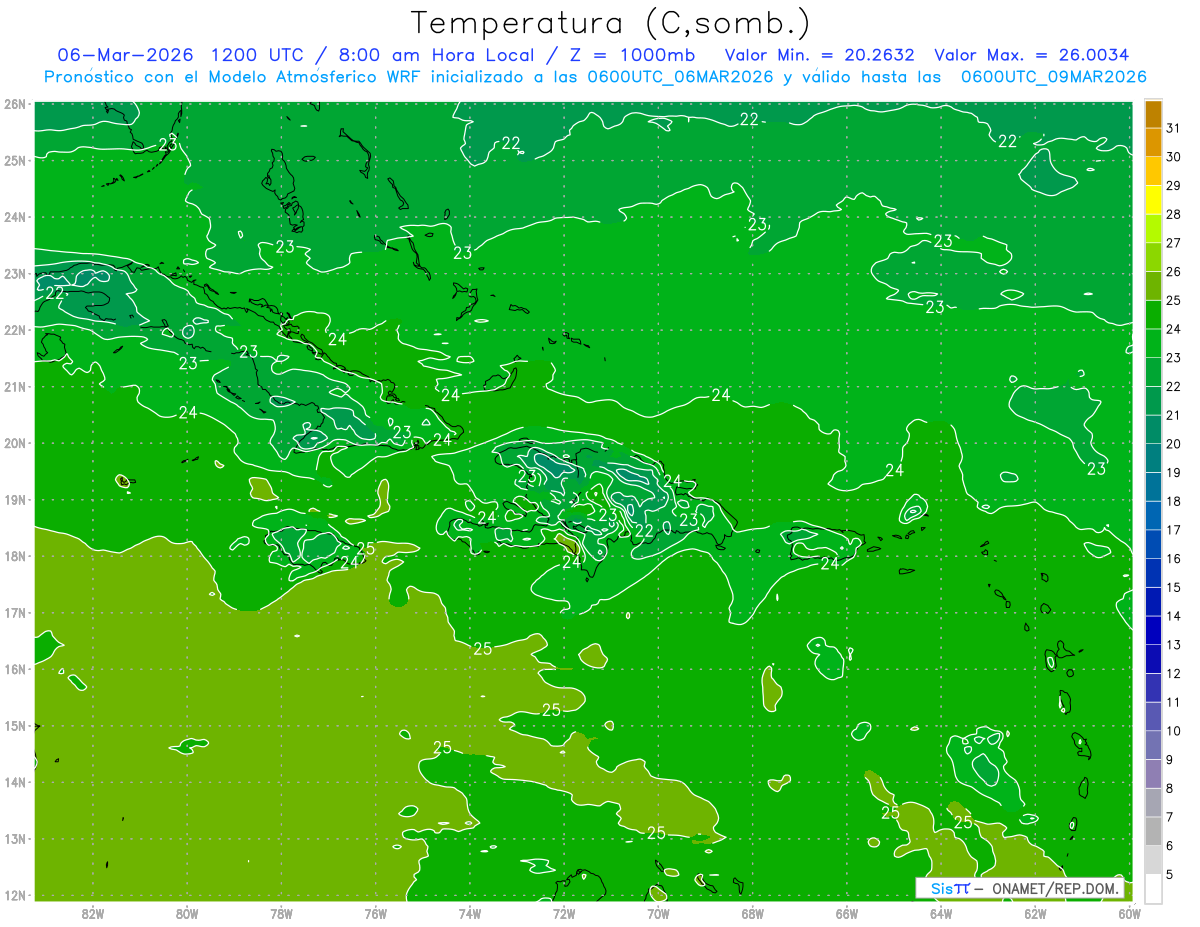Click the '80W' longitude axis label
The width and height of the screenshot is (1200, 927).
click(187, 913)
